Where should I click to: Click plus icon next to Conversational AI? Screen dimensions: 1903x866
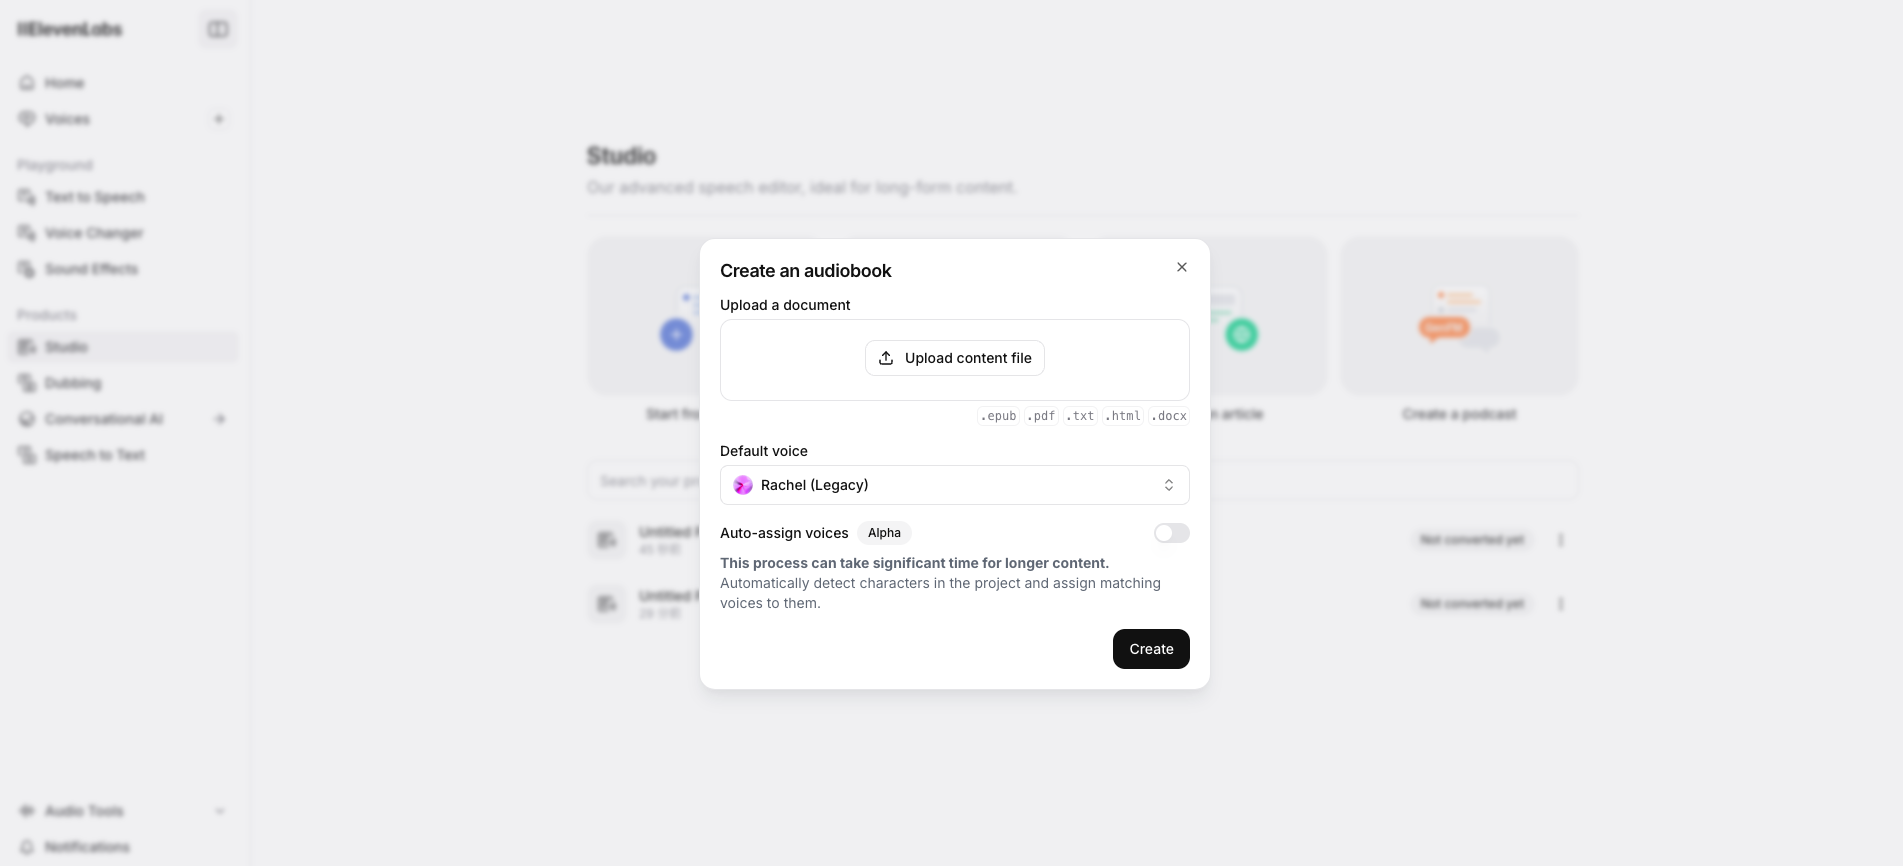[x=220, y=419]
